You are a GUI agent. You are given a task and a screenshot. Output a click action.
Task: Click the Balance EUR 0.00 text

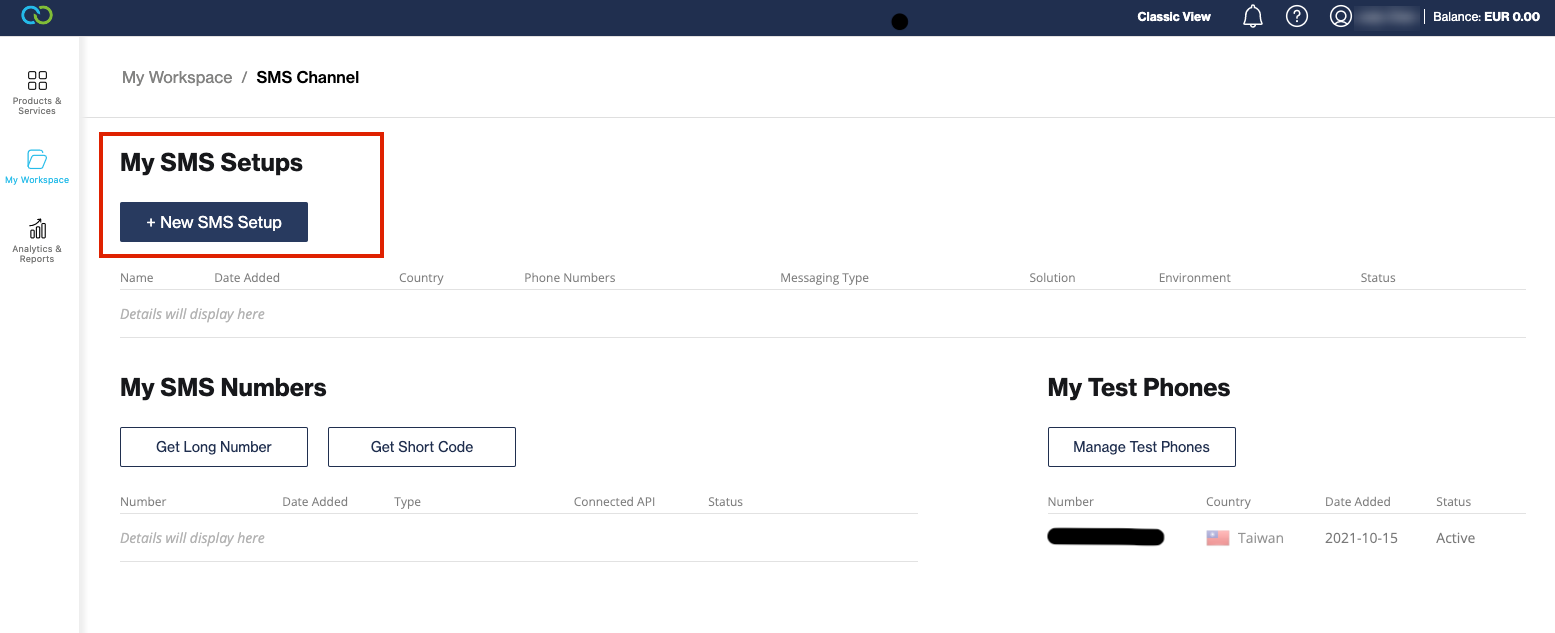(1486, 17)
